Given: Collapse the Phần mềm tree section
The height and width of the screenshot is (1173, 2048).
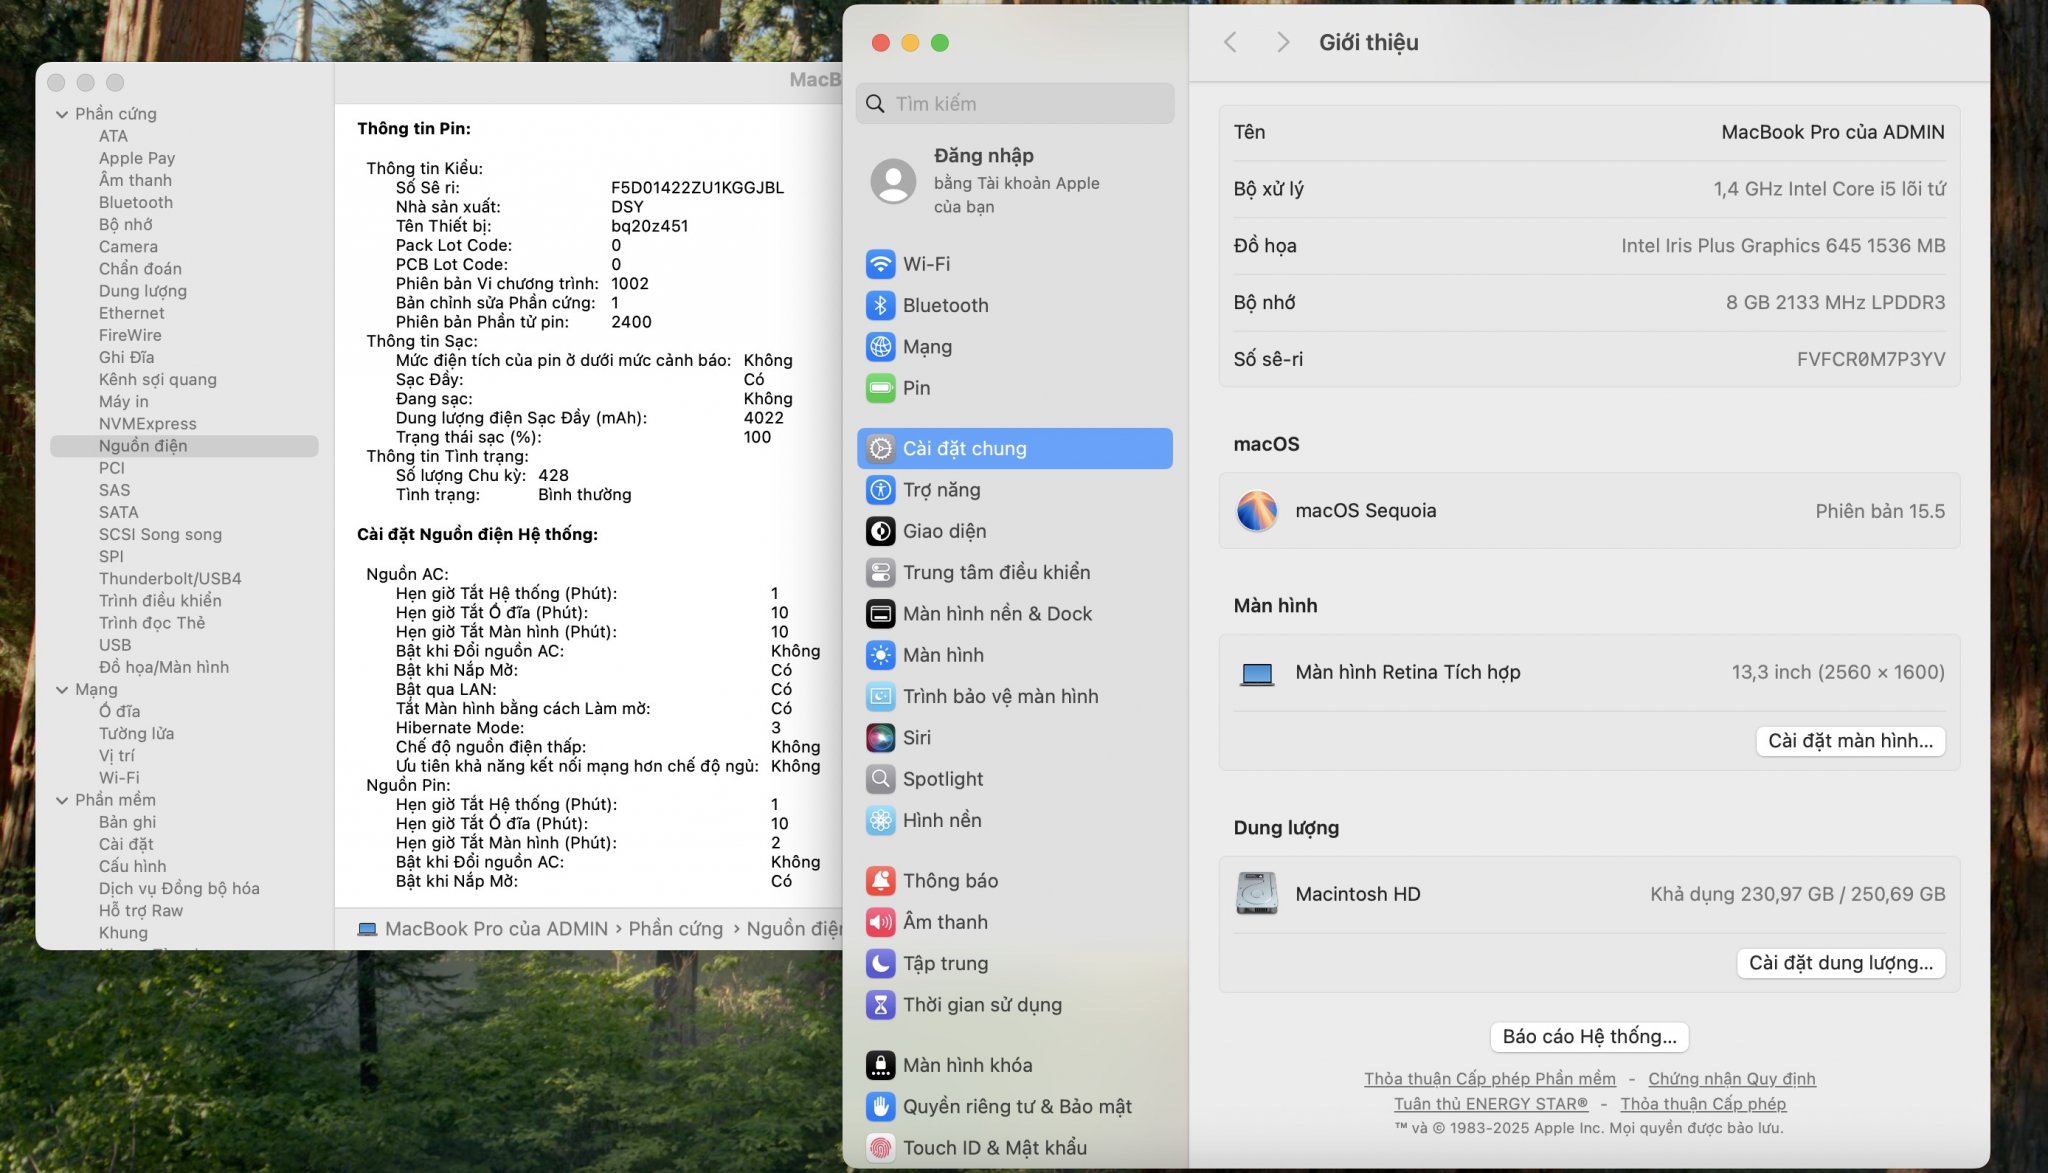Looking at the screenshot, I should coord(62,800).
